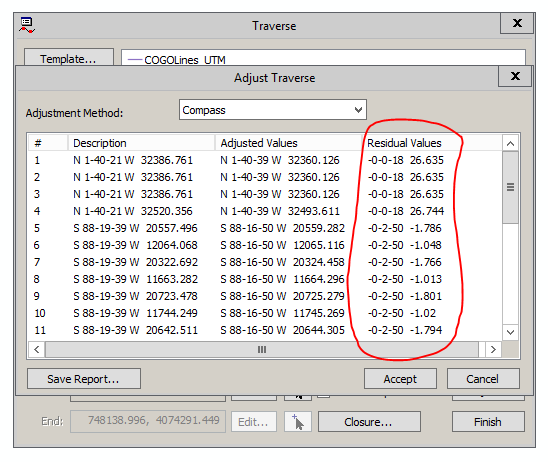The height and width of the screenshot is (462, 548).
Task: Click the horizontal scroll left arrow
Action: 36,349
